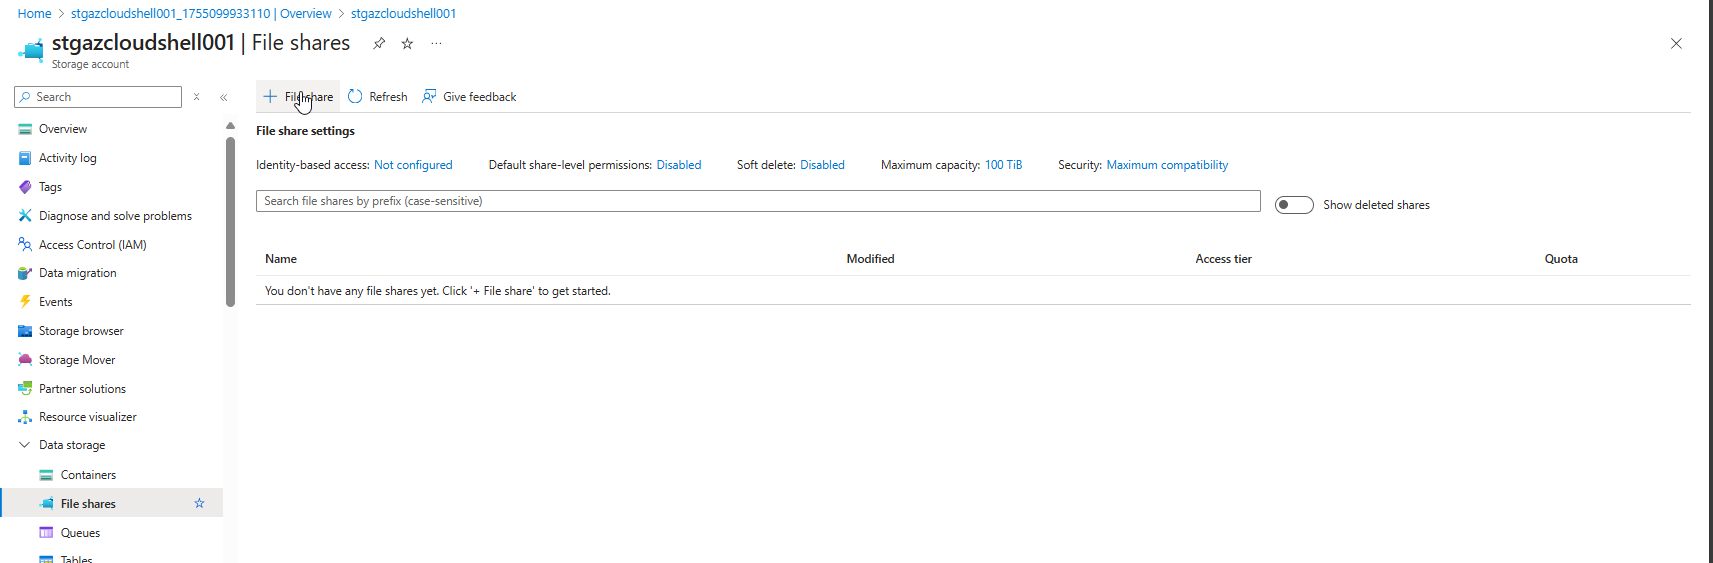The image size is (1713, 563).
Task: Clear the sidebar search with X
Action: click(x=197, y=97)
